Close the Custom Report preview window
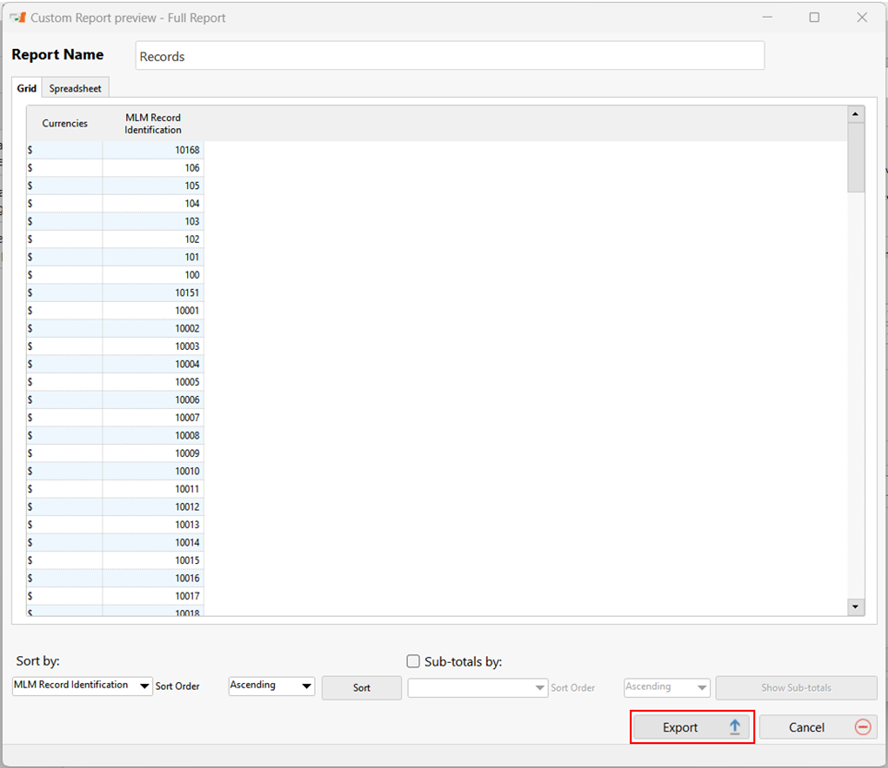This screenshot has height=768, width=888. tap(861, 18)
